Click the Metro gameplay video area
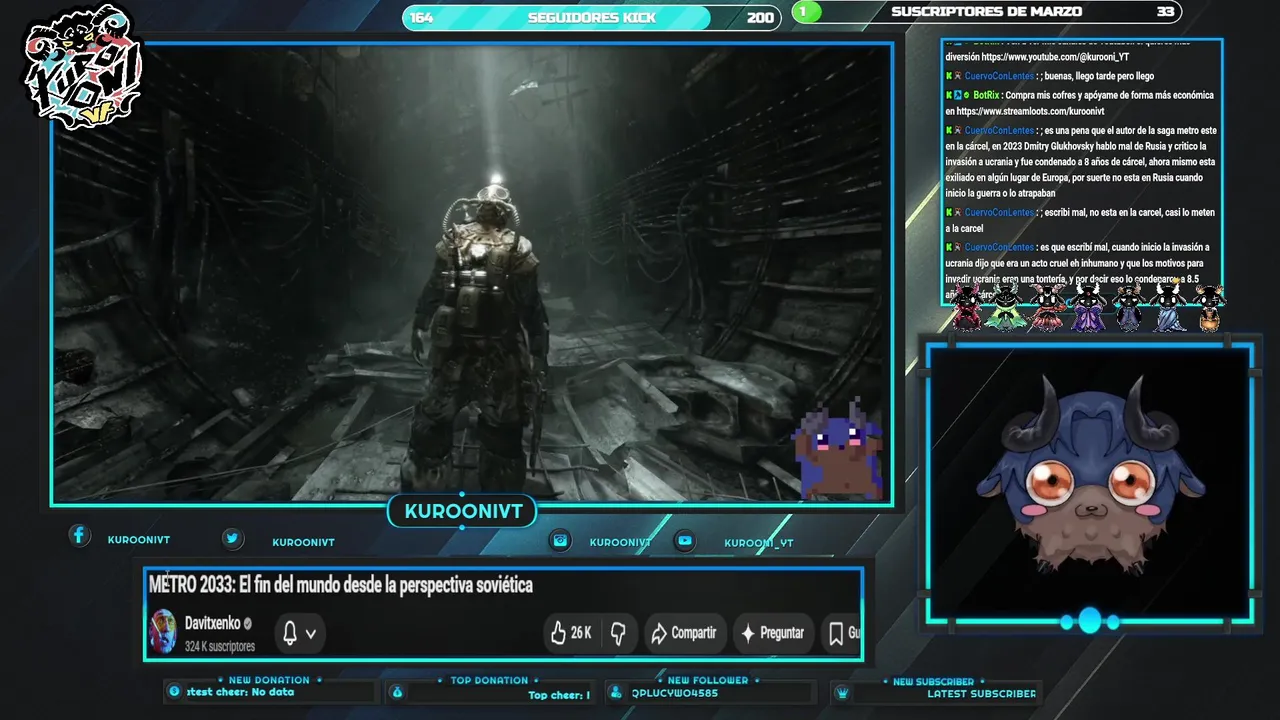The height and width of the screenshot is (720, 1280). click(x=472, y=272)
